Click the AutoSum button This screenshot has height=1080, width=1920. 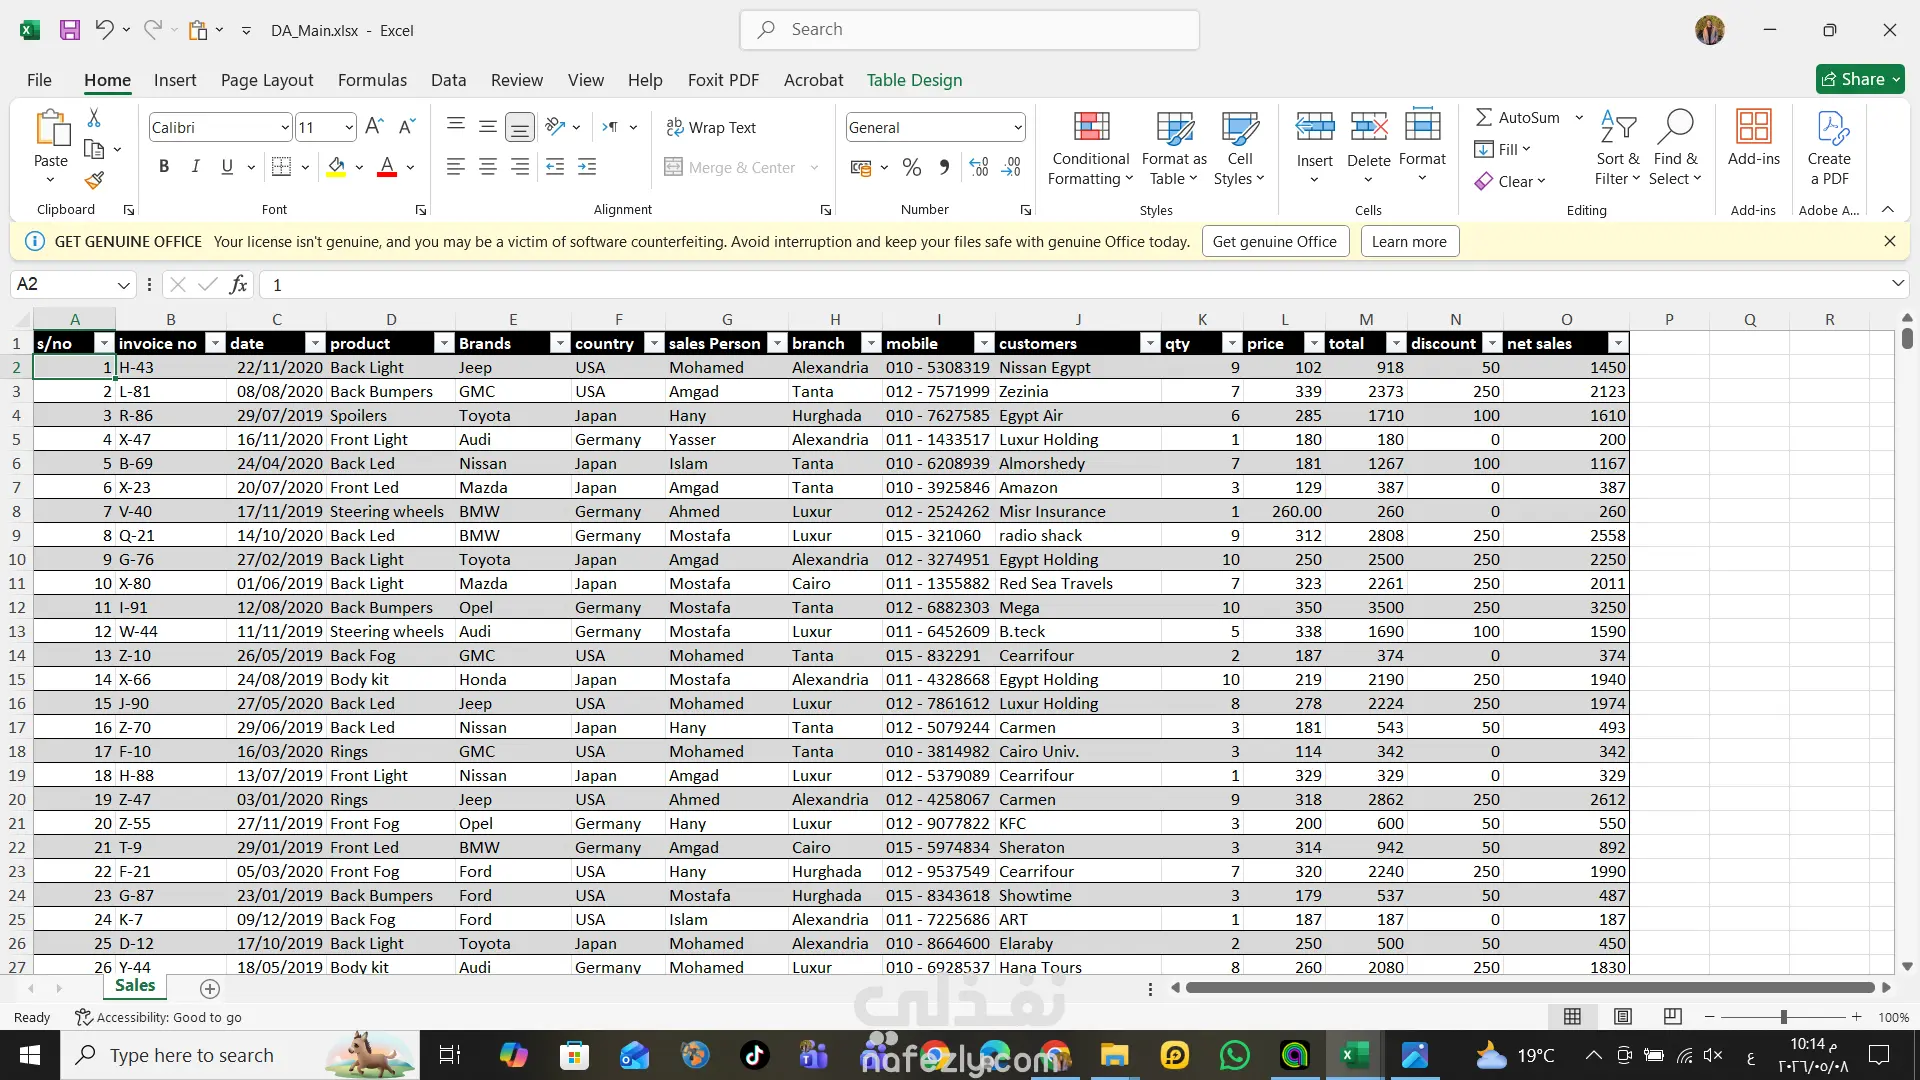(x=1518, y=117)
